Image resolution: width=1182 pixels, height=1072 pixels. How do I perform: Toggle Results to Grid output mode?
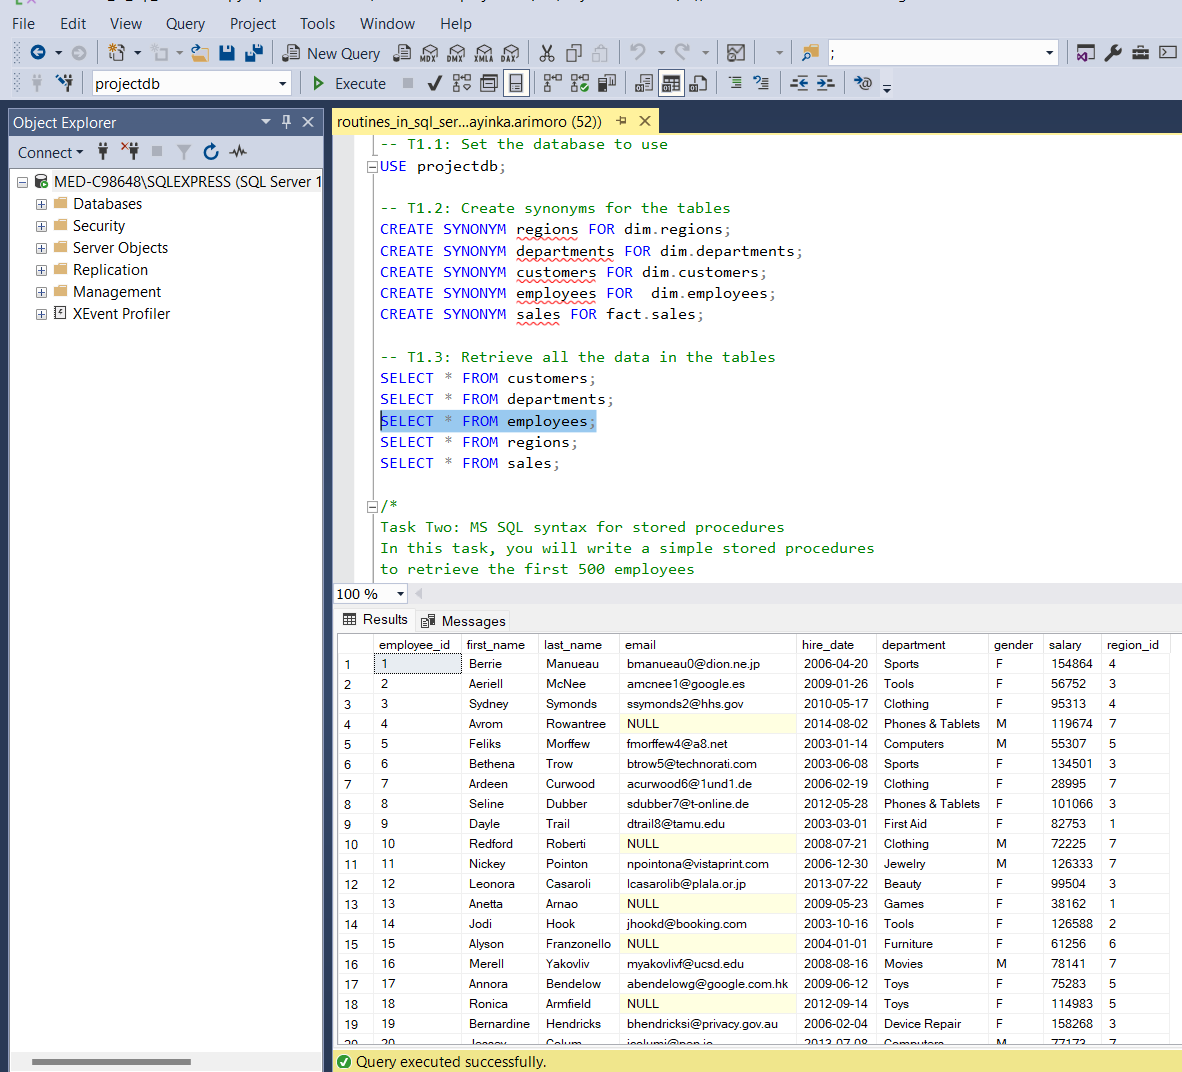pos(671,83)
